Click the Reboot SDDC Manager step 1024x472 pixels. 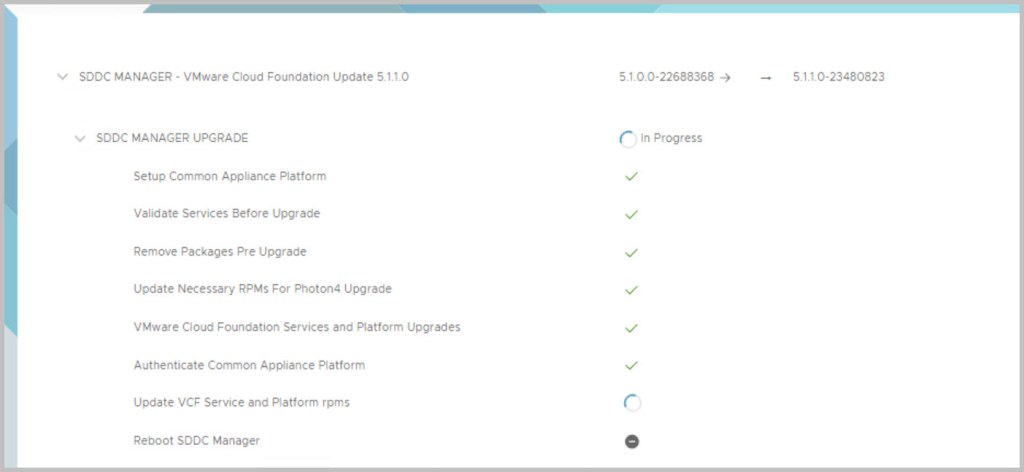point(196,441)
